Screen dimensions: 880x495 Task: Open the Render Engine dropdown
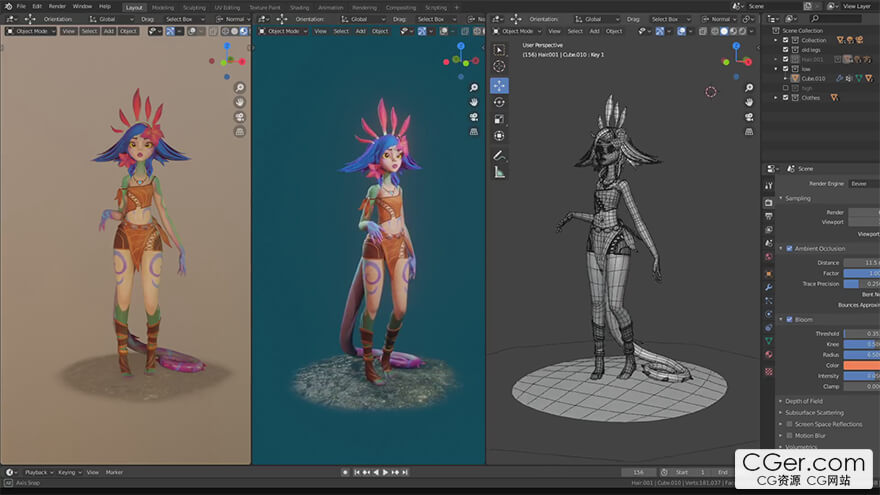pos(862,183)
